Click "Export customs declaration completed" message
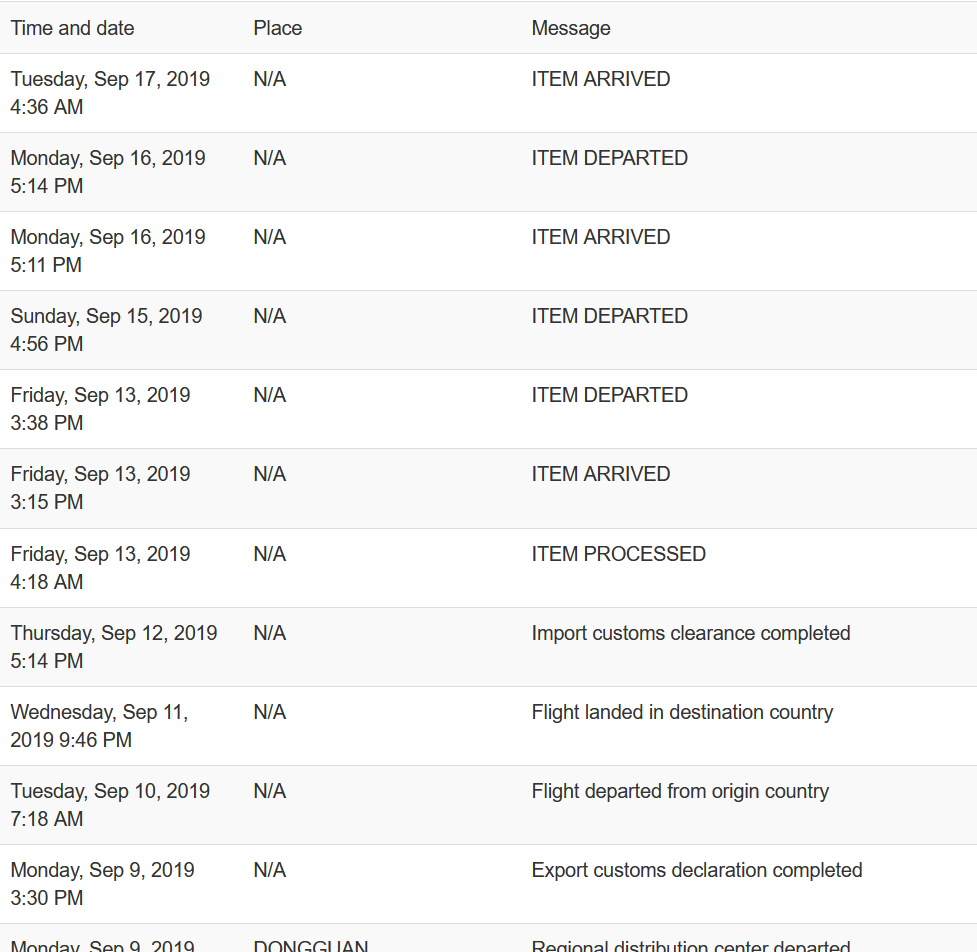 696,870
